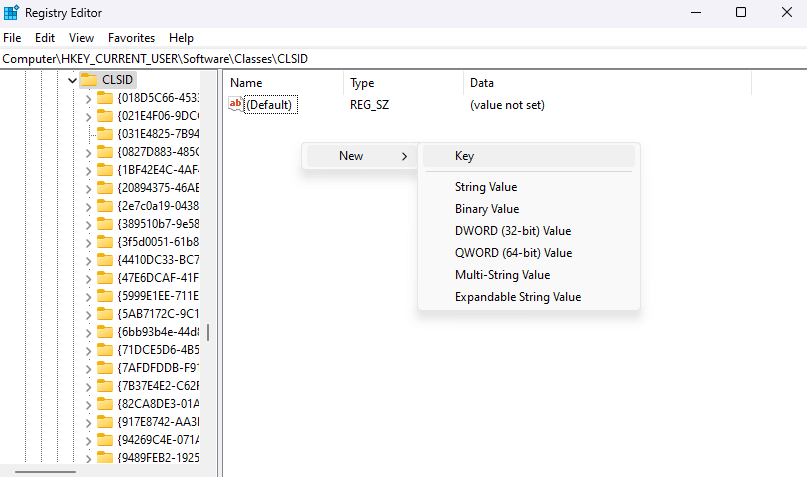Click the Registry Editor app icon
The width and height of the screenshot is (807, 477).
coord(12,13)
